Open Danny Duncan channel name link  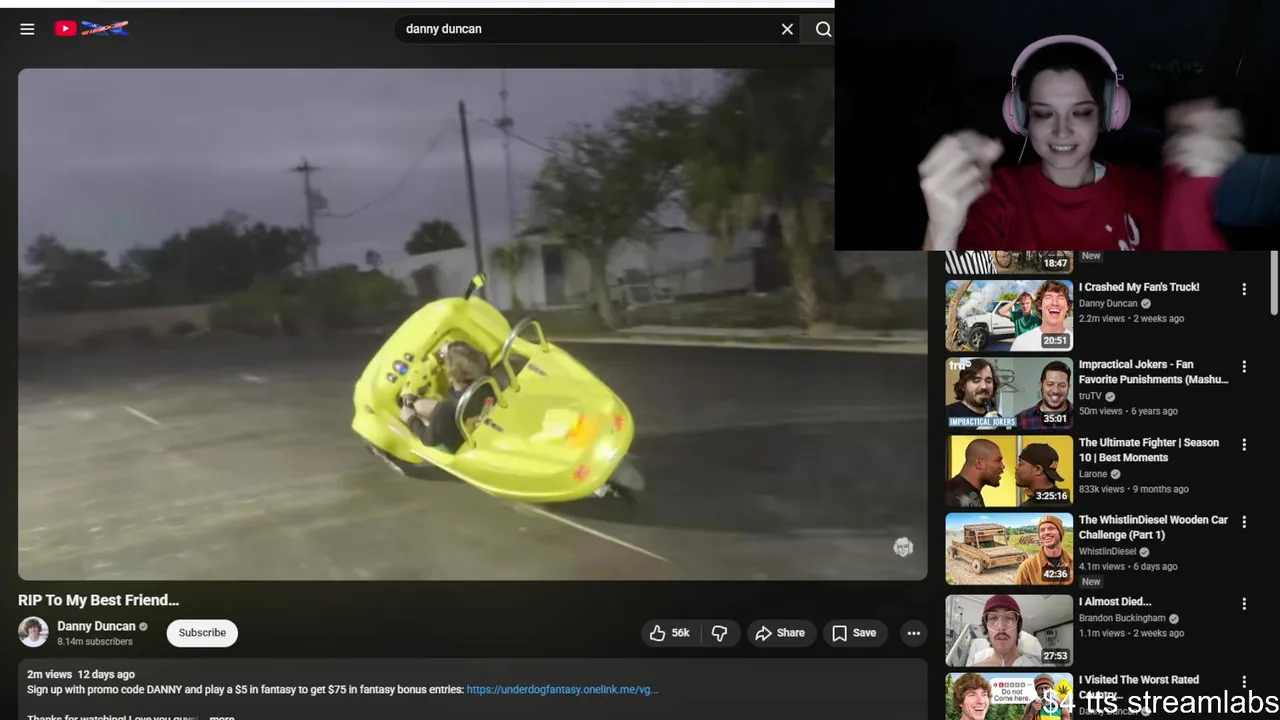click(96, 626)
